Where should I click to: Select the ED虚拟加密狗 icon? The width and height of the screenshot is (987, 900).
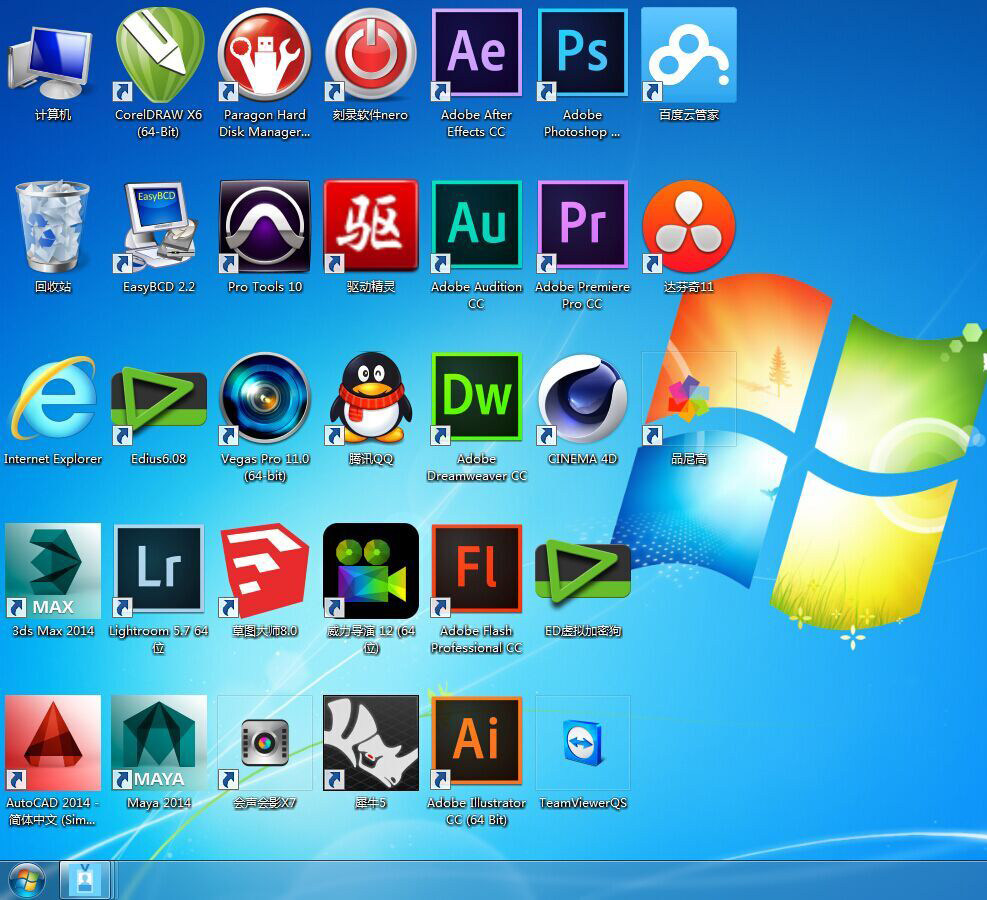coord(582,571)
